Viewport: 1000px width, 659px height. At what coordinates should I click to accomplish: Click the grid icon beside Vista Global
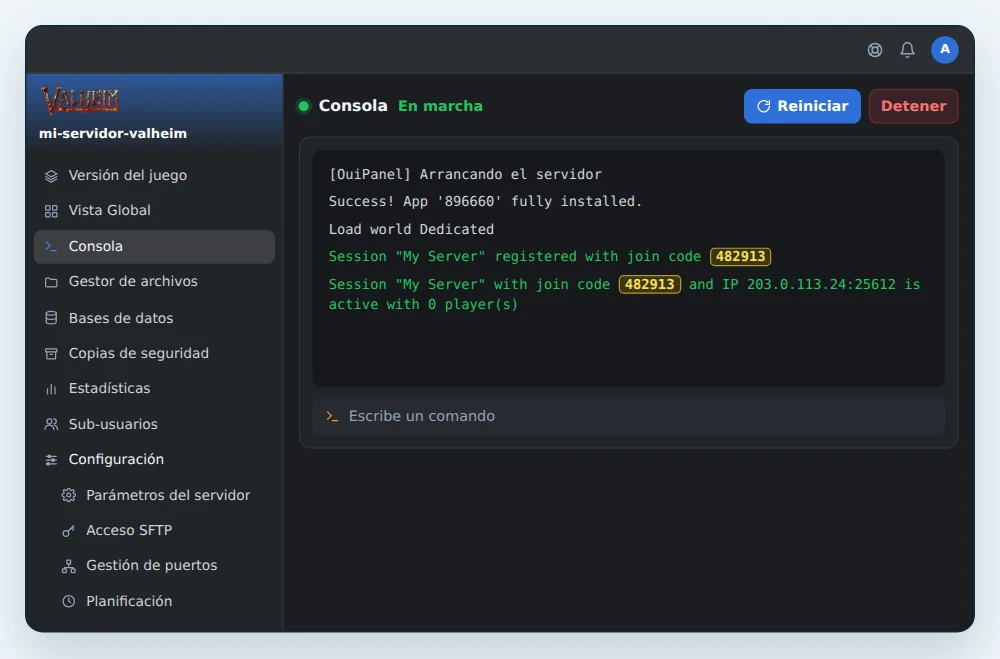click(x=51, y=211)
